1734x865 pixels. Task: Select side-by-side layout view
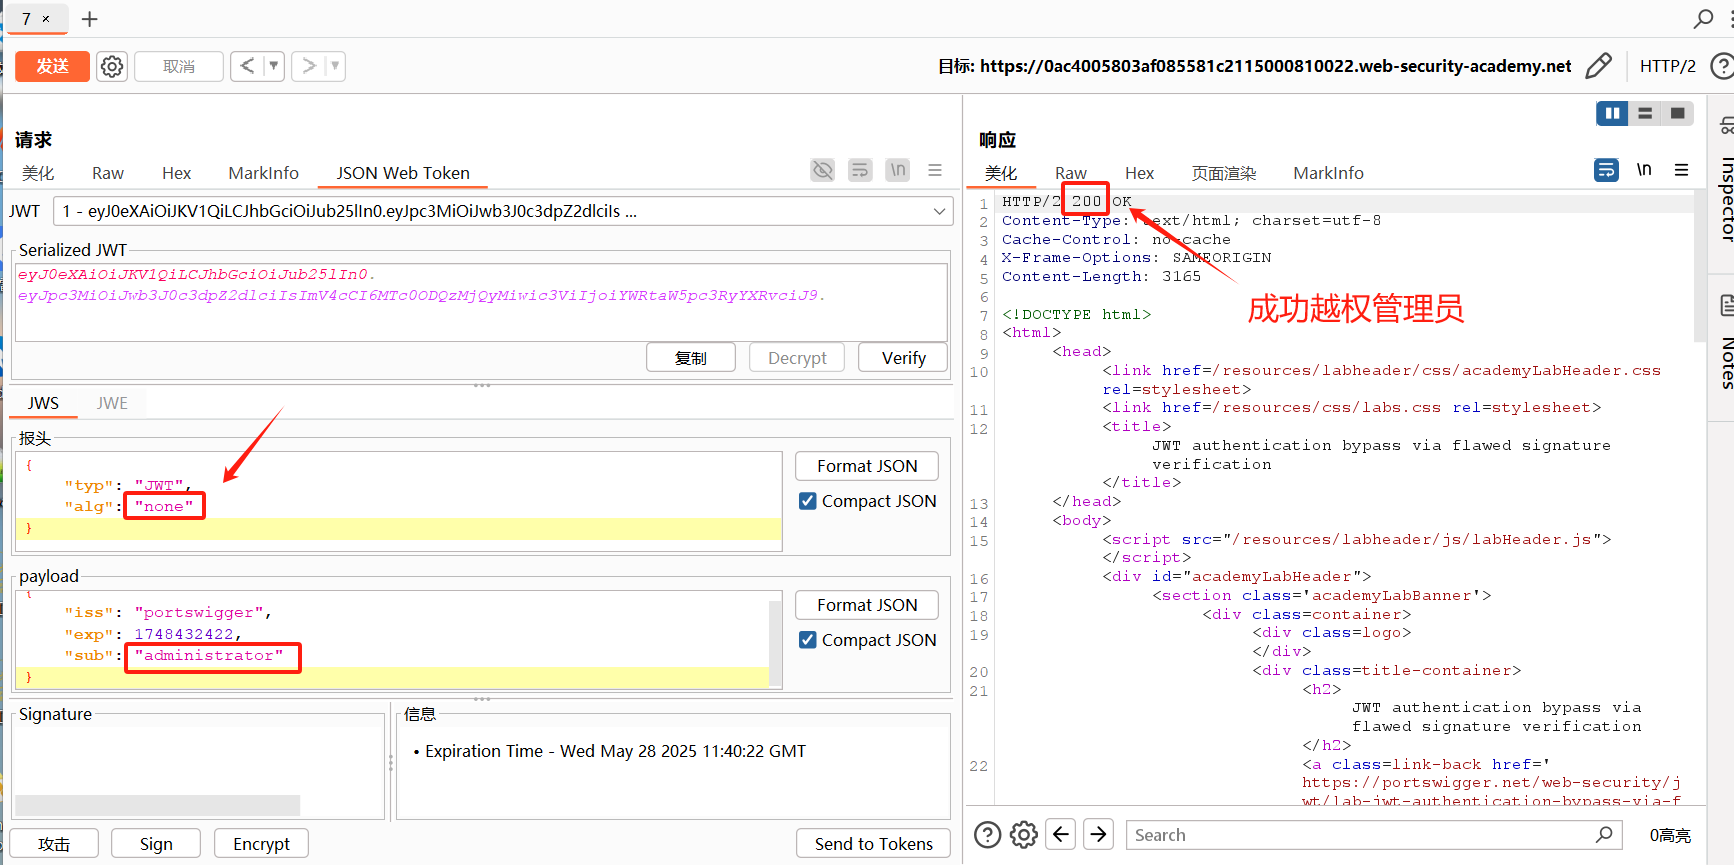(x=1612, y=114)
